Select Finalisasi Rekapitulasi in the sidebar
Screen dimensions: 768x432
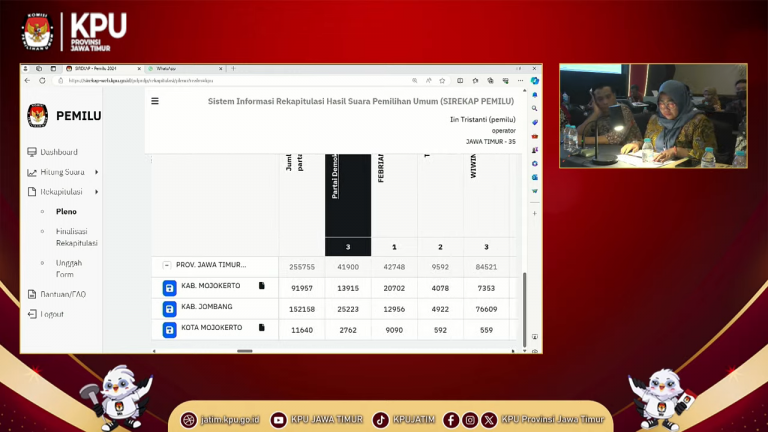[76, 237]
